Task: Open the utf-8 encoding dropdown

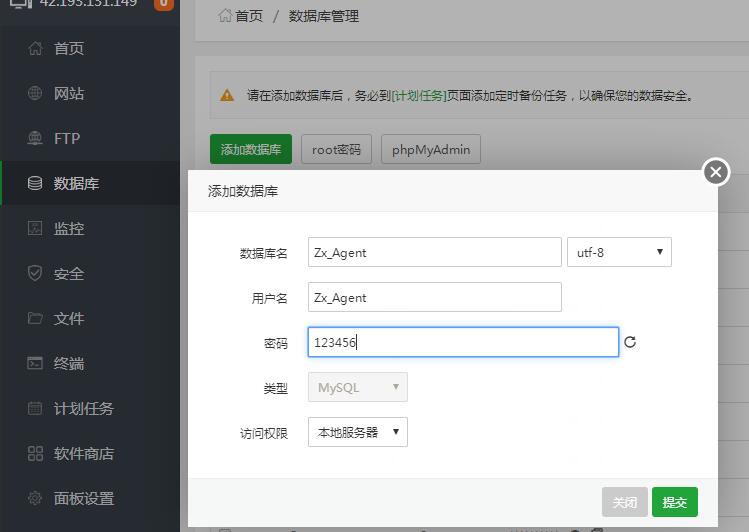Action: click(x=619, y=252)
